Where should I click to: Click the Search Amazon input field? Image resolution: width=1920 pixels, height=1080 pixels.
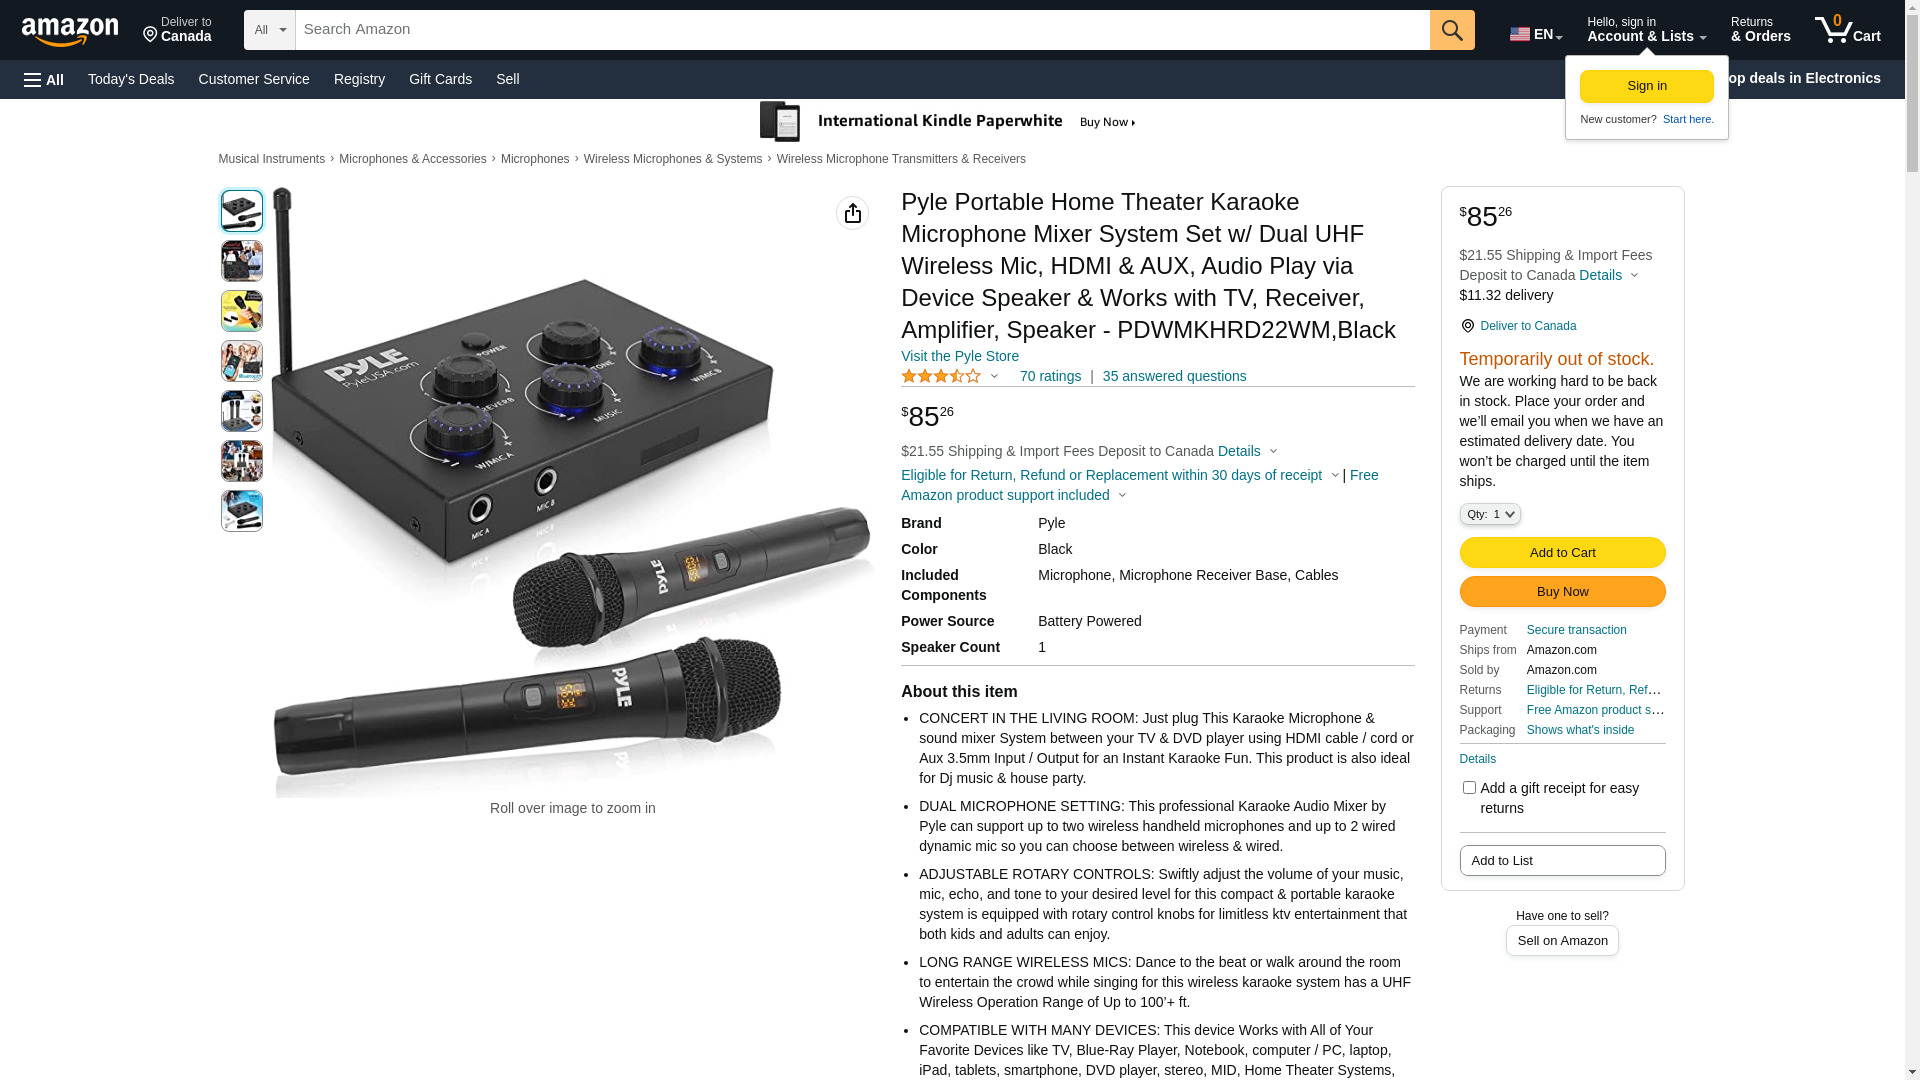[862, 30]
